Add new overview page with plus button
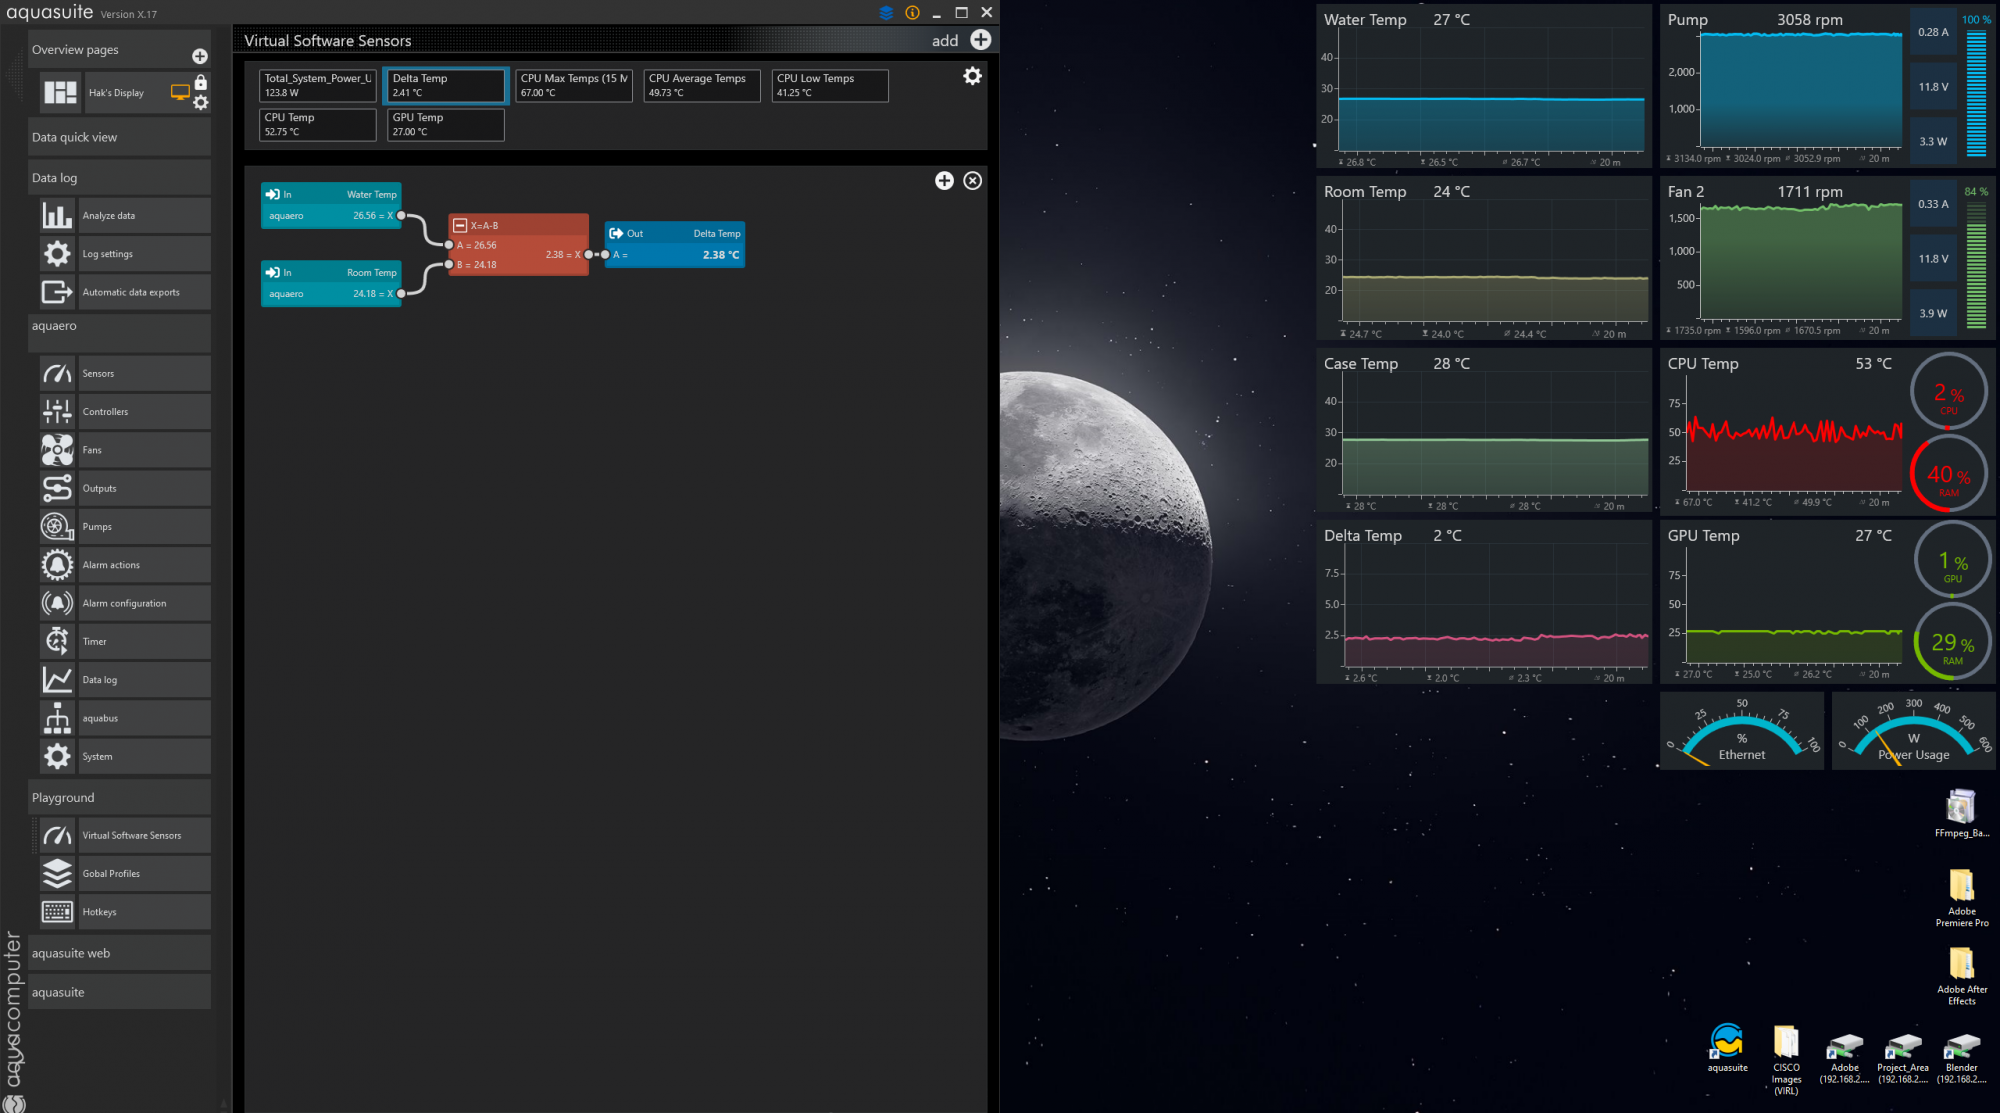Viewport: 2000px width, 1113px height. point(200,56)
